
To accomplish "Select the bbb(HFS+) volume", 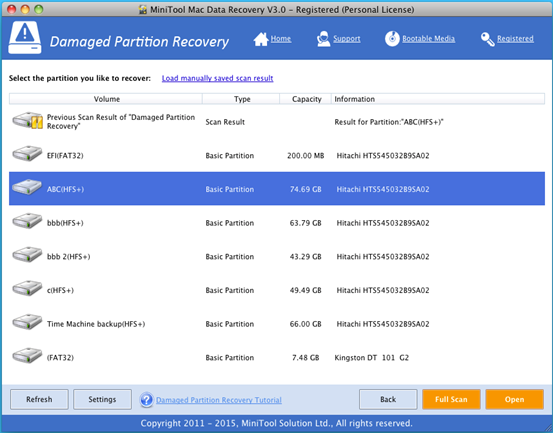I will pyautogui.click(x=65, y=223).
